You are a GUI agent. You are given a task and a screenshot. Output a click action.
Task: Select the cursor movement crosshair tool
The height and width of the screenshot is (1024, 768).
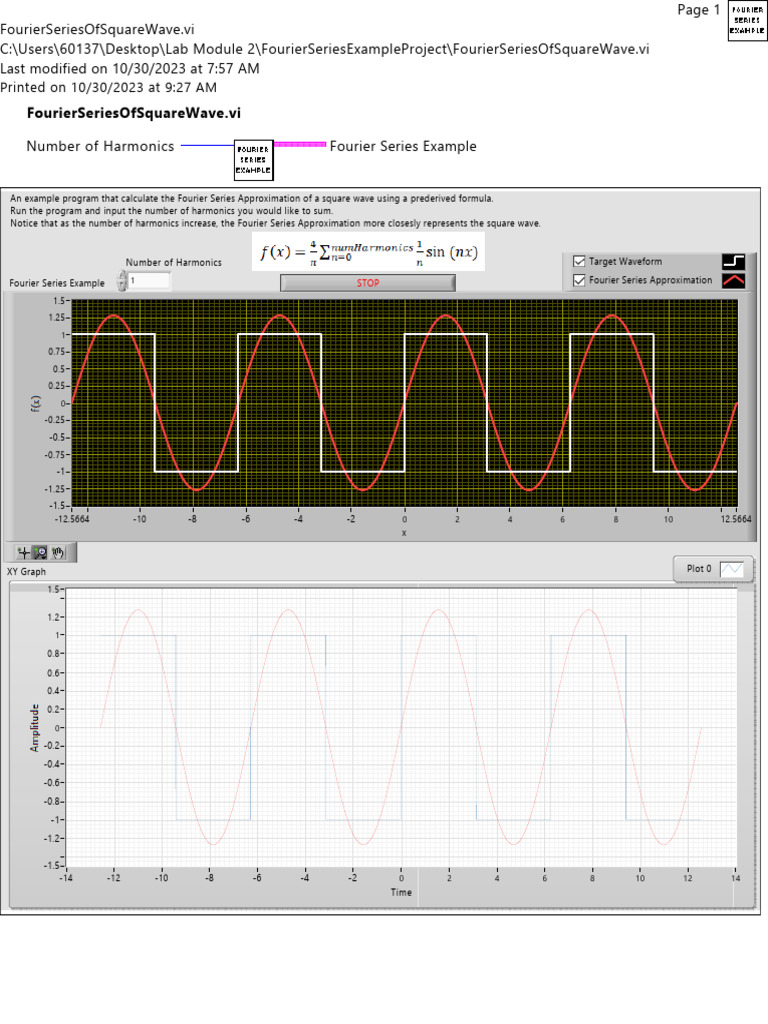(24, 552)
